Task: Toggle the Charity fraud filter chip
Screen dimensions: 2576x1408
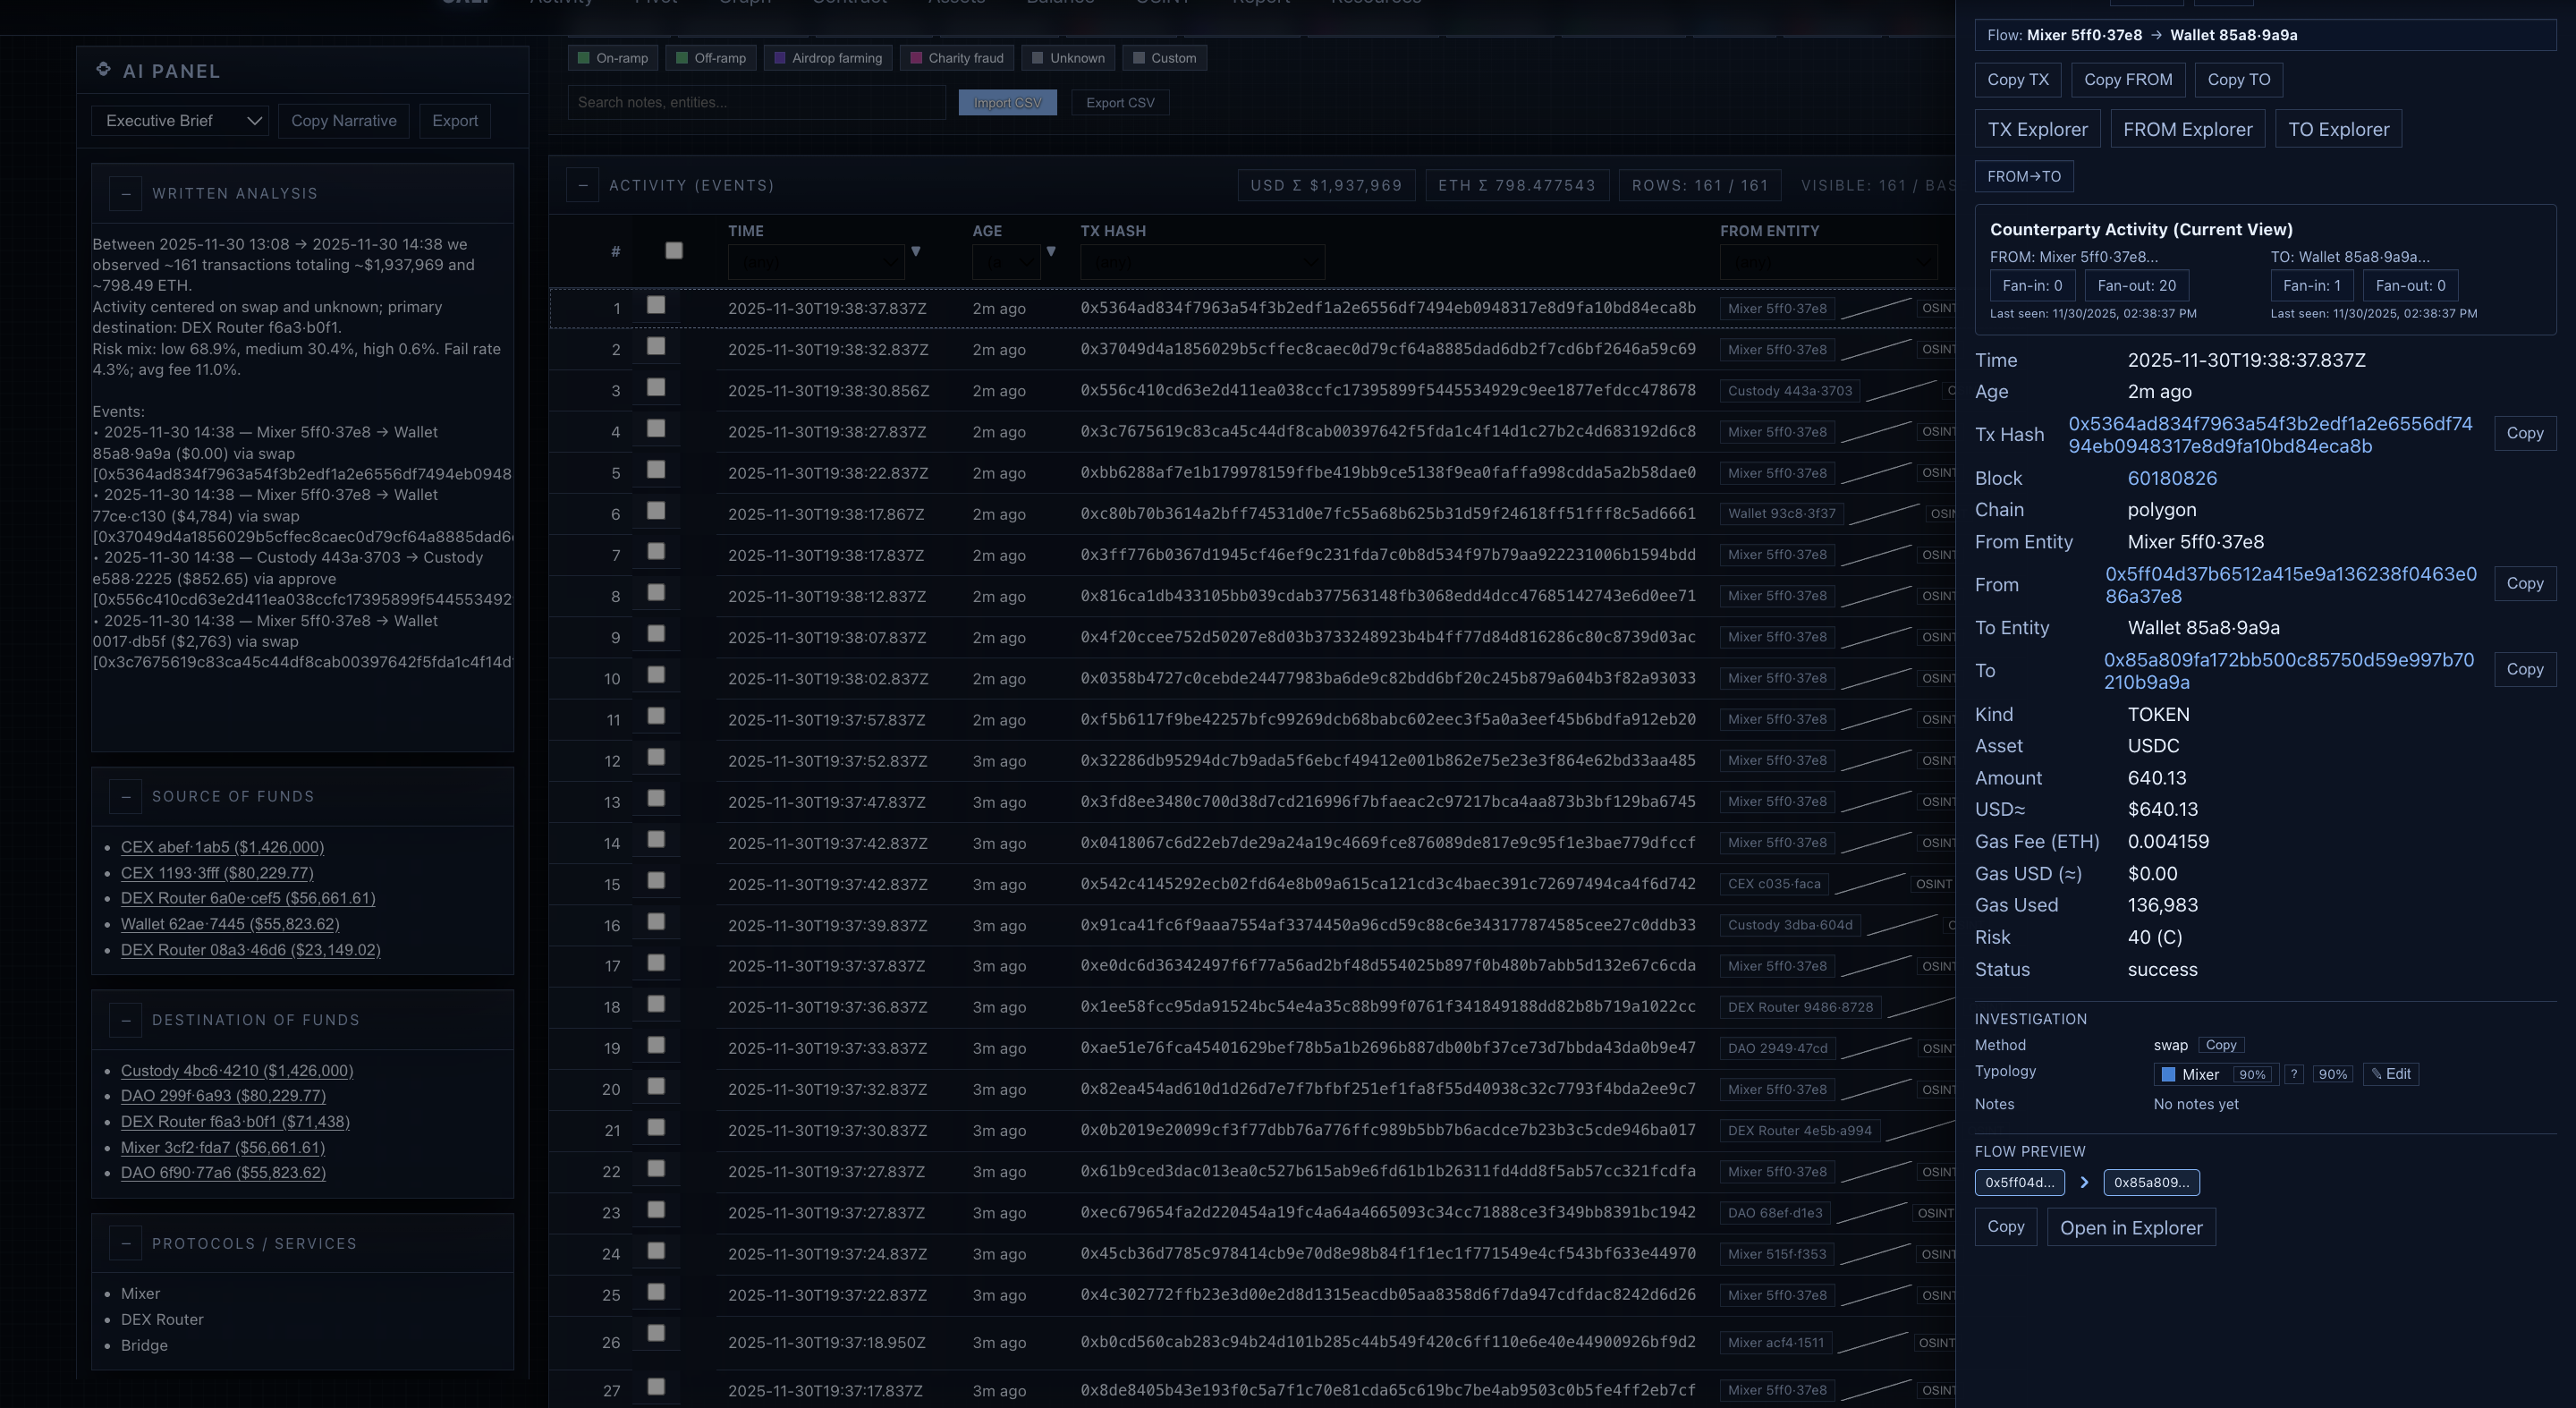Action: [956, 57]
